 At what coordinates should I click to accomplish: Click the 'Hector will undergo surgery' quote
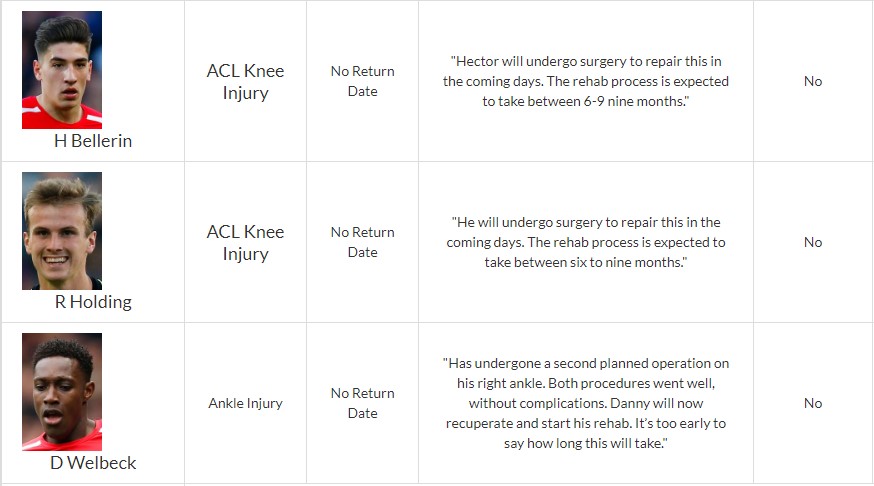[586, 81]
